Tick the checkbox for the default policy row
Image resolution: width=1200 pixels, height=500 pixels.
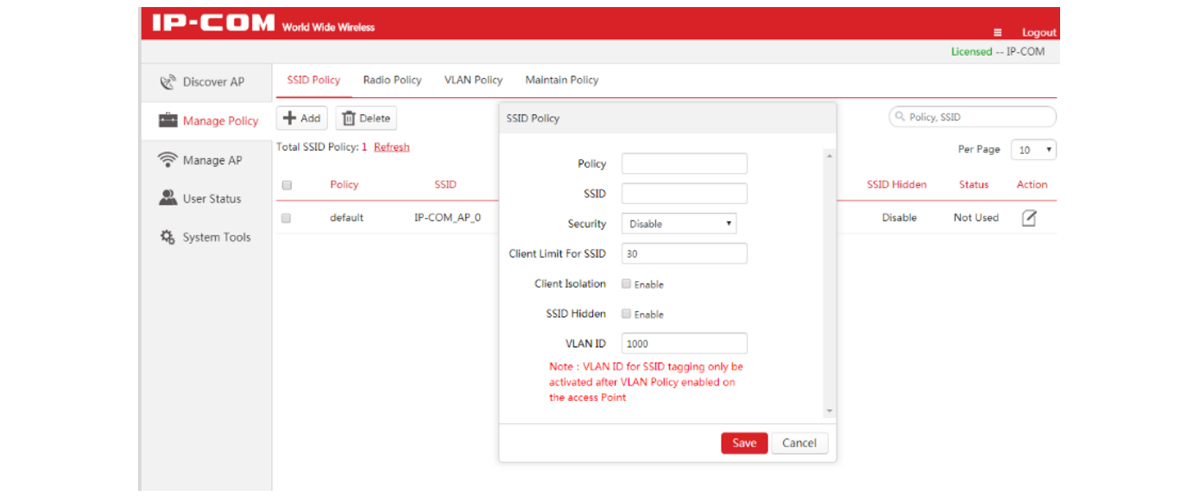pos(287,218)
